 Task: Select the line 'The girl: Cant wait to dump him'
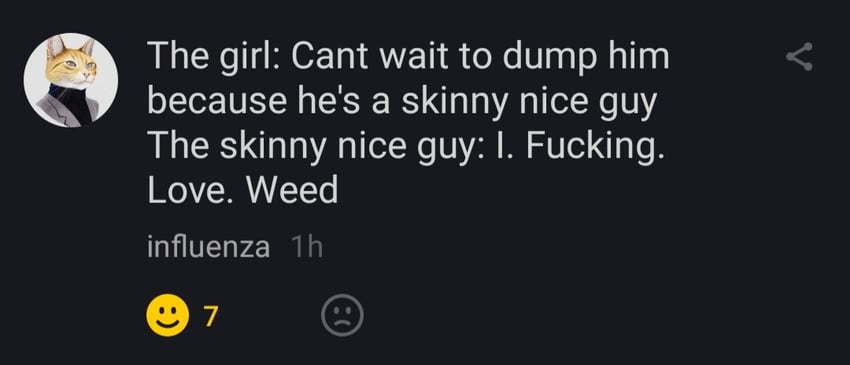408,57
